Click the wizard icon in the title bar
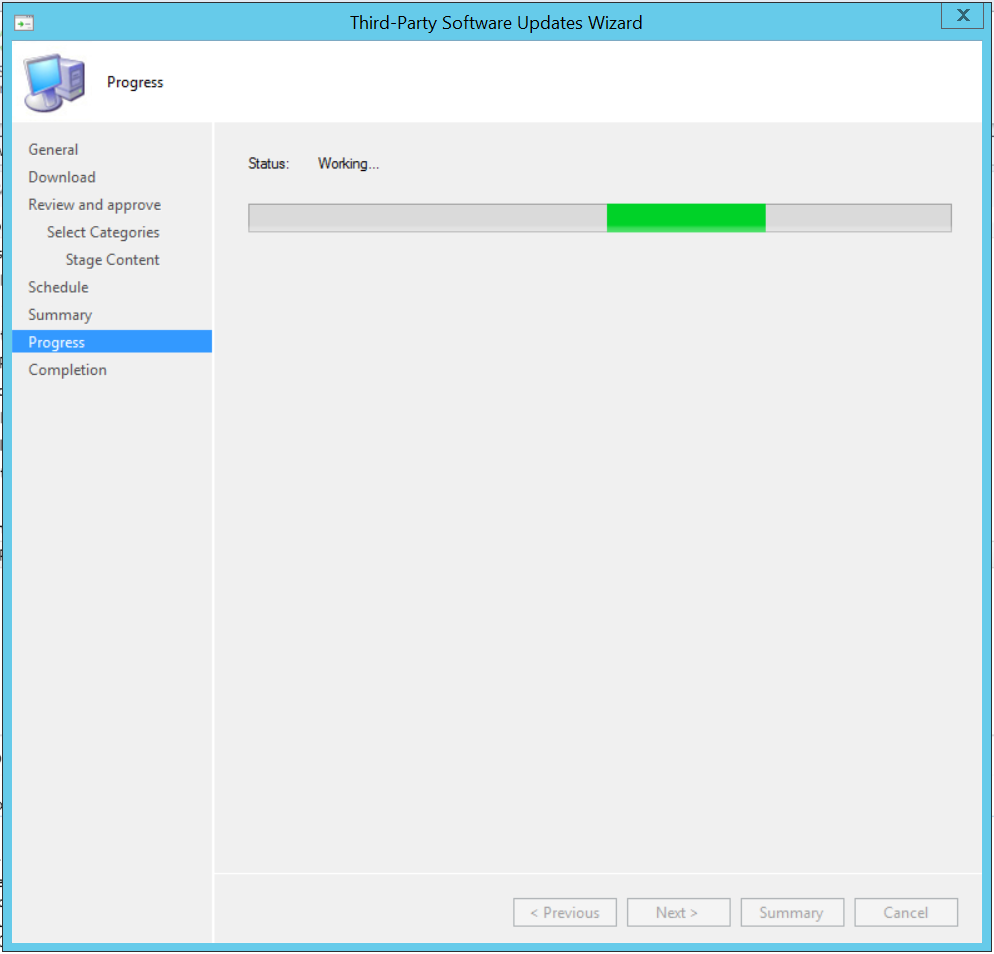 [x=25, y=22]
